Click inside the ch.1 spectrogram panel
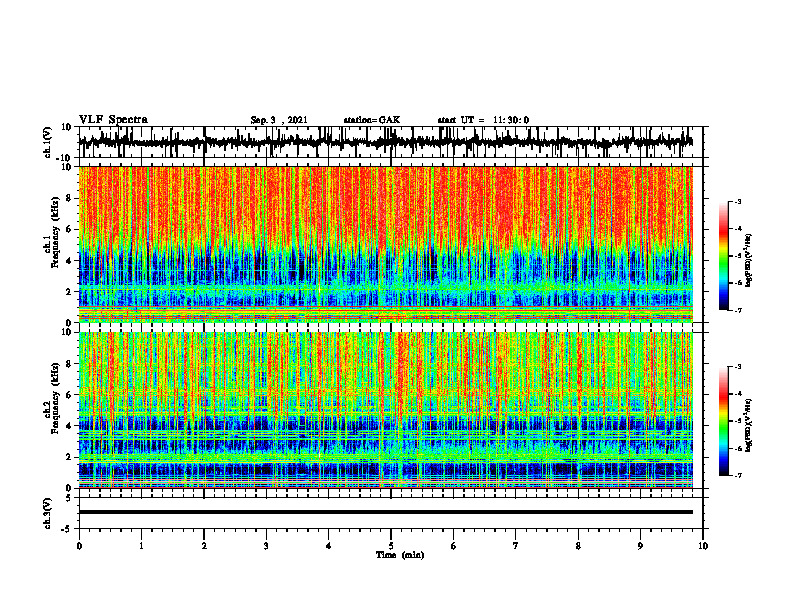This screenshot has height=612, width=792. 385,244
